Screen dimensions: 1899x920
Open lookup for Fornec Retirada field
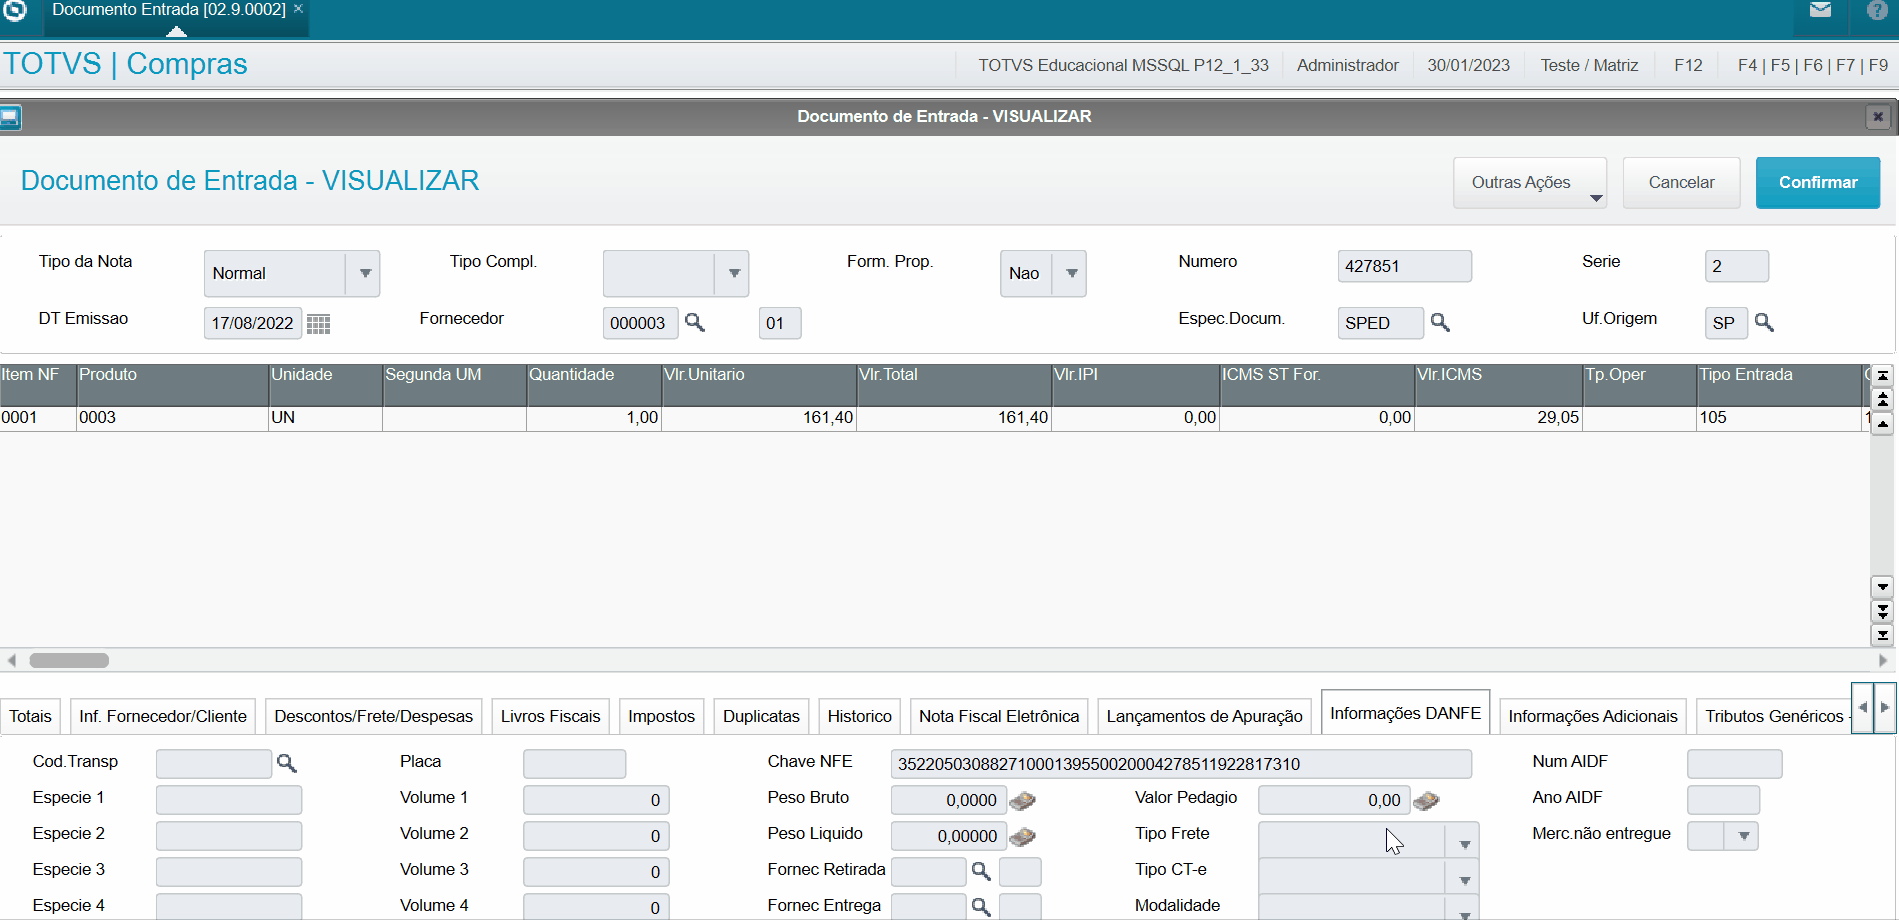click(x=981, y=871)
